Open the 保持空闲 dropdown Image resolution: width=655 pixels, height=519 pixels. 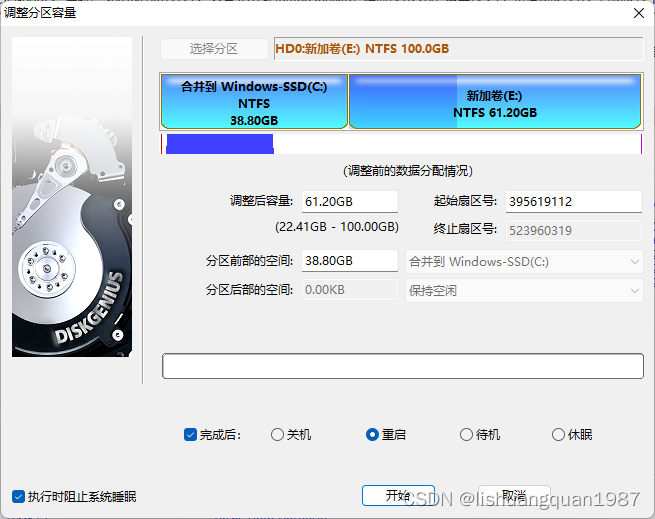[x=524, y=290]
